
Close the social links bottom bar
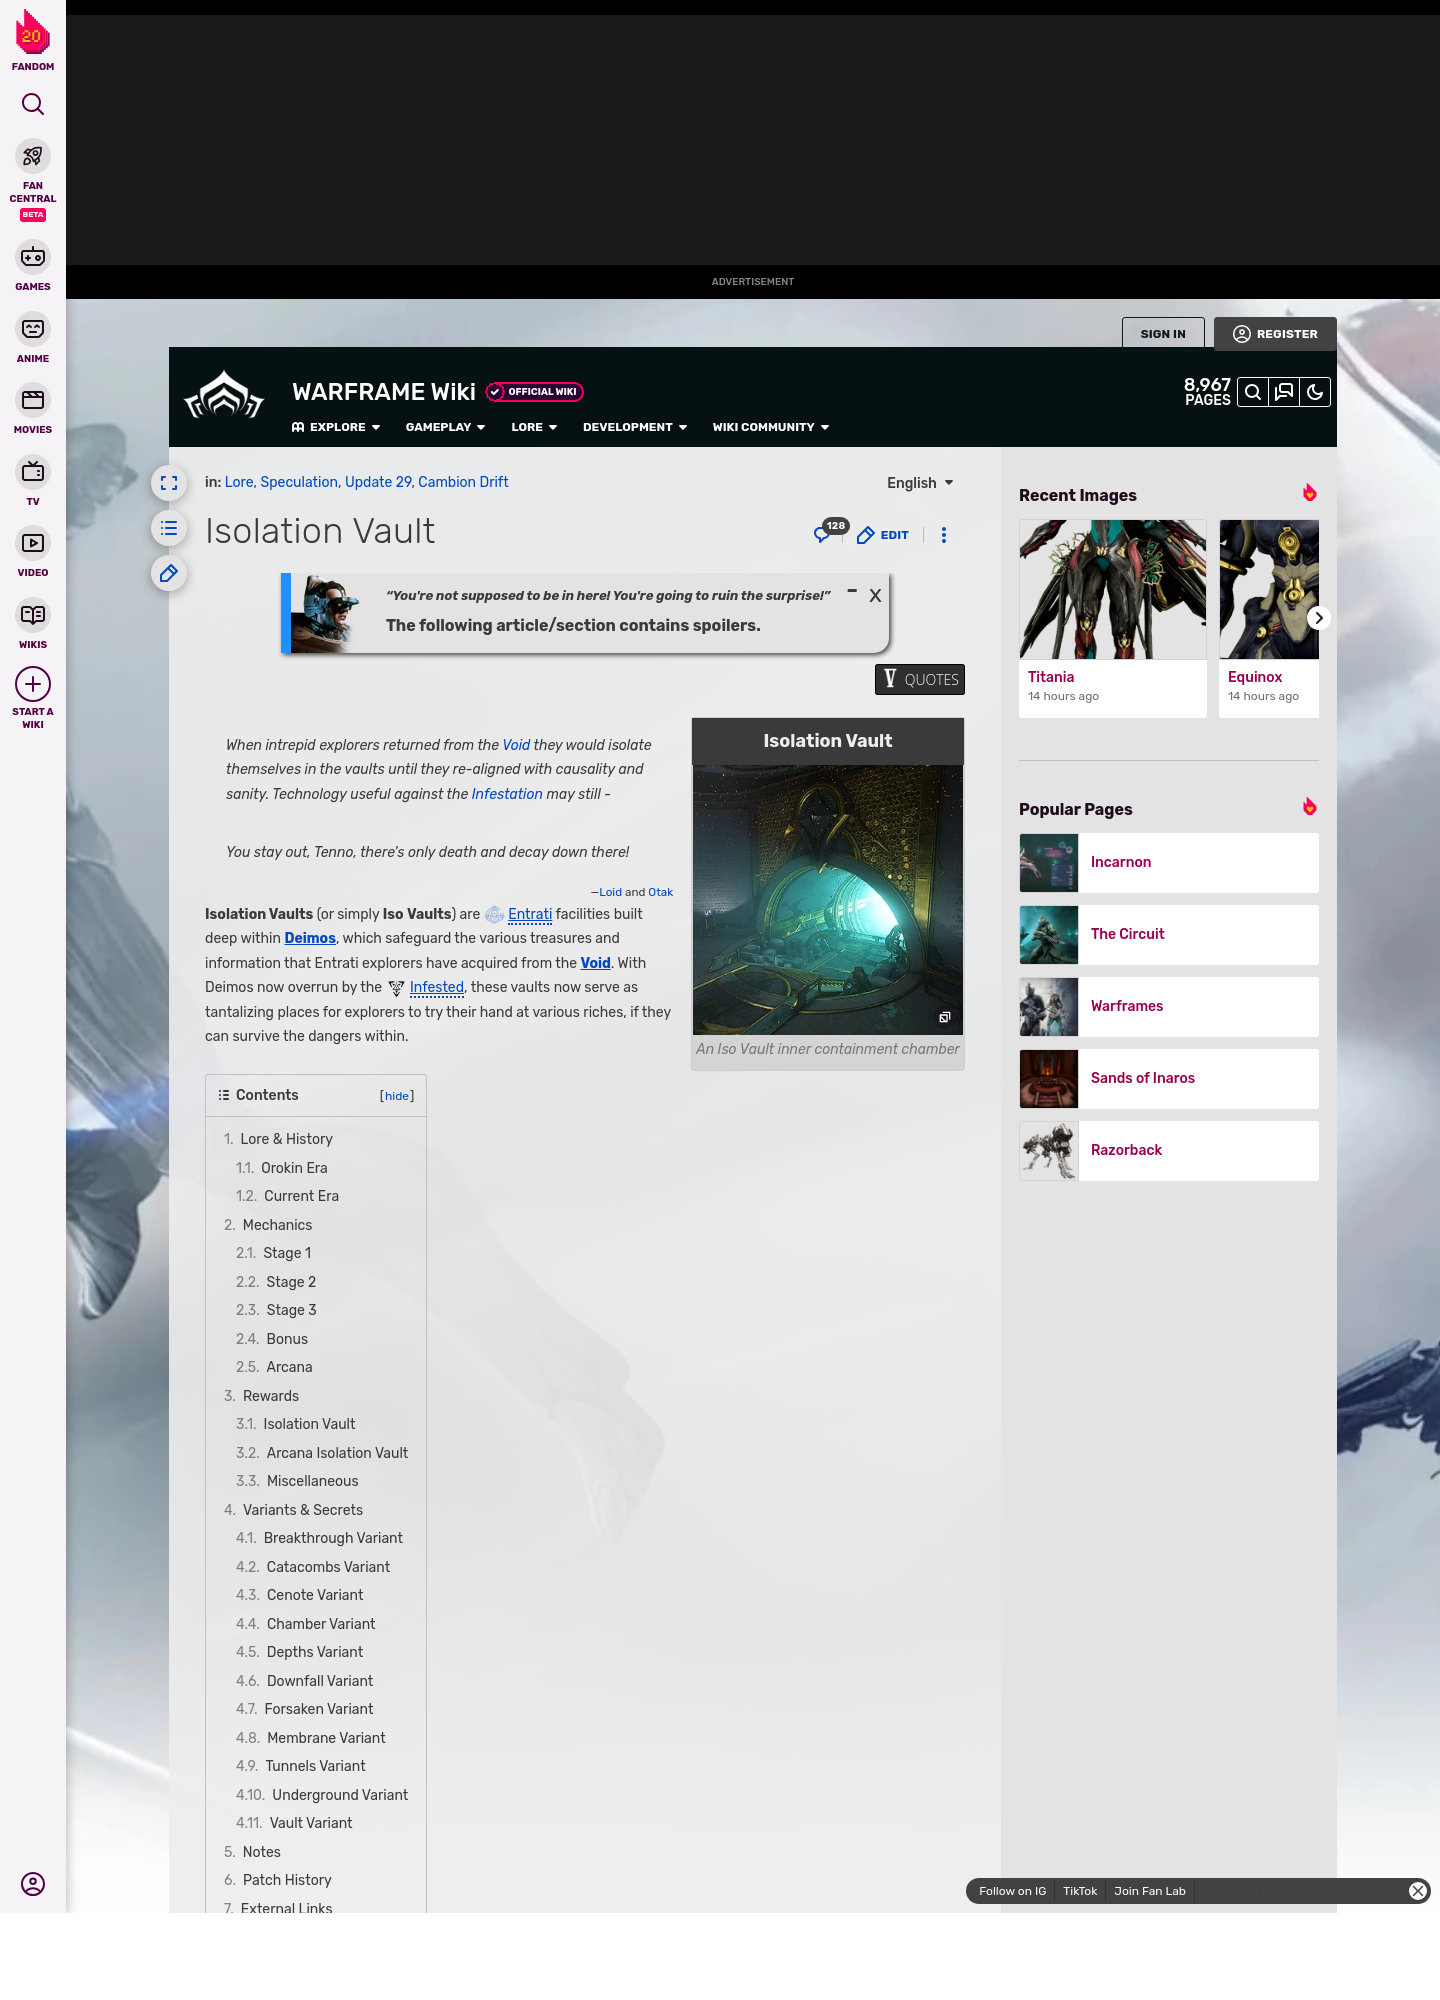(x=1418, y=1891)
